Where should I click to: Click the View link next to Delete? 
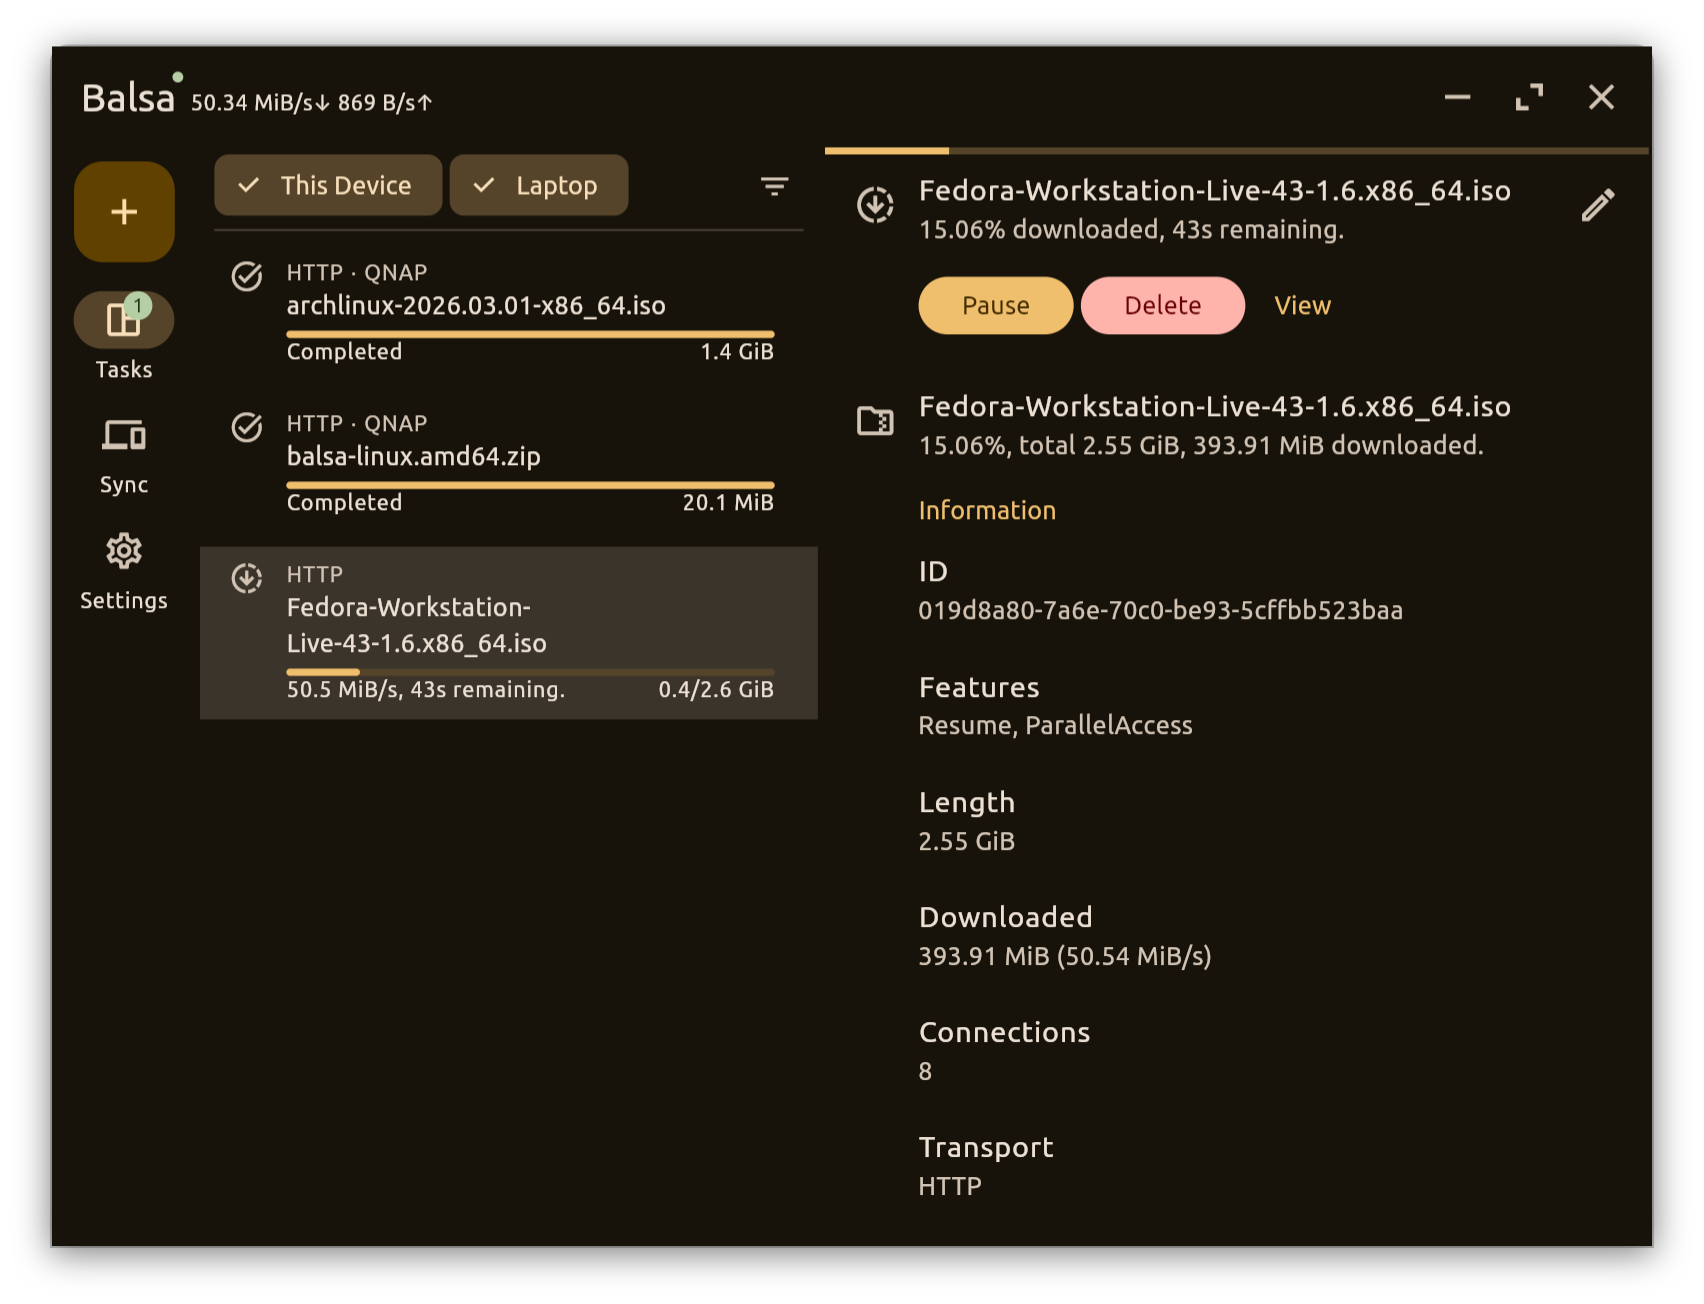pyautogui.click(x=1301, y=305)
